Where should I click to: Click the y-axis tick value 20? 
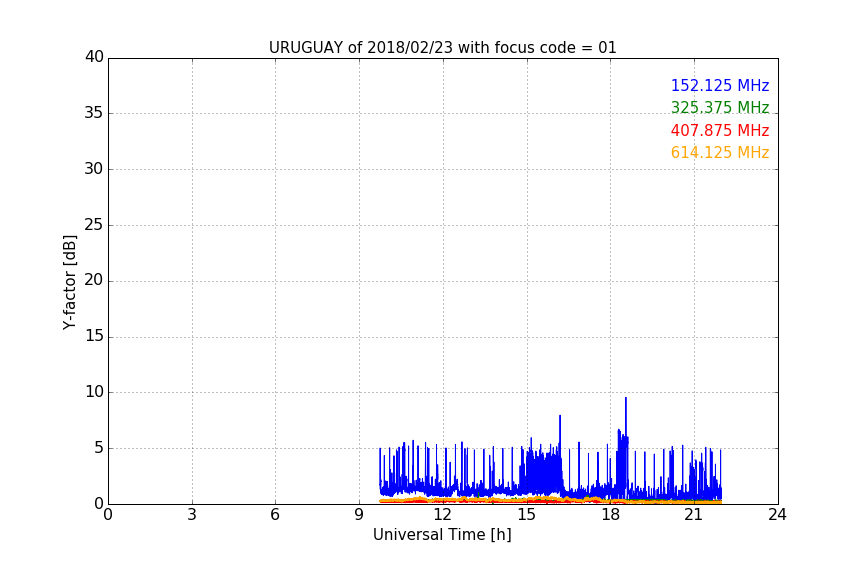tap(94, 280)
